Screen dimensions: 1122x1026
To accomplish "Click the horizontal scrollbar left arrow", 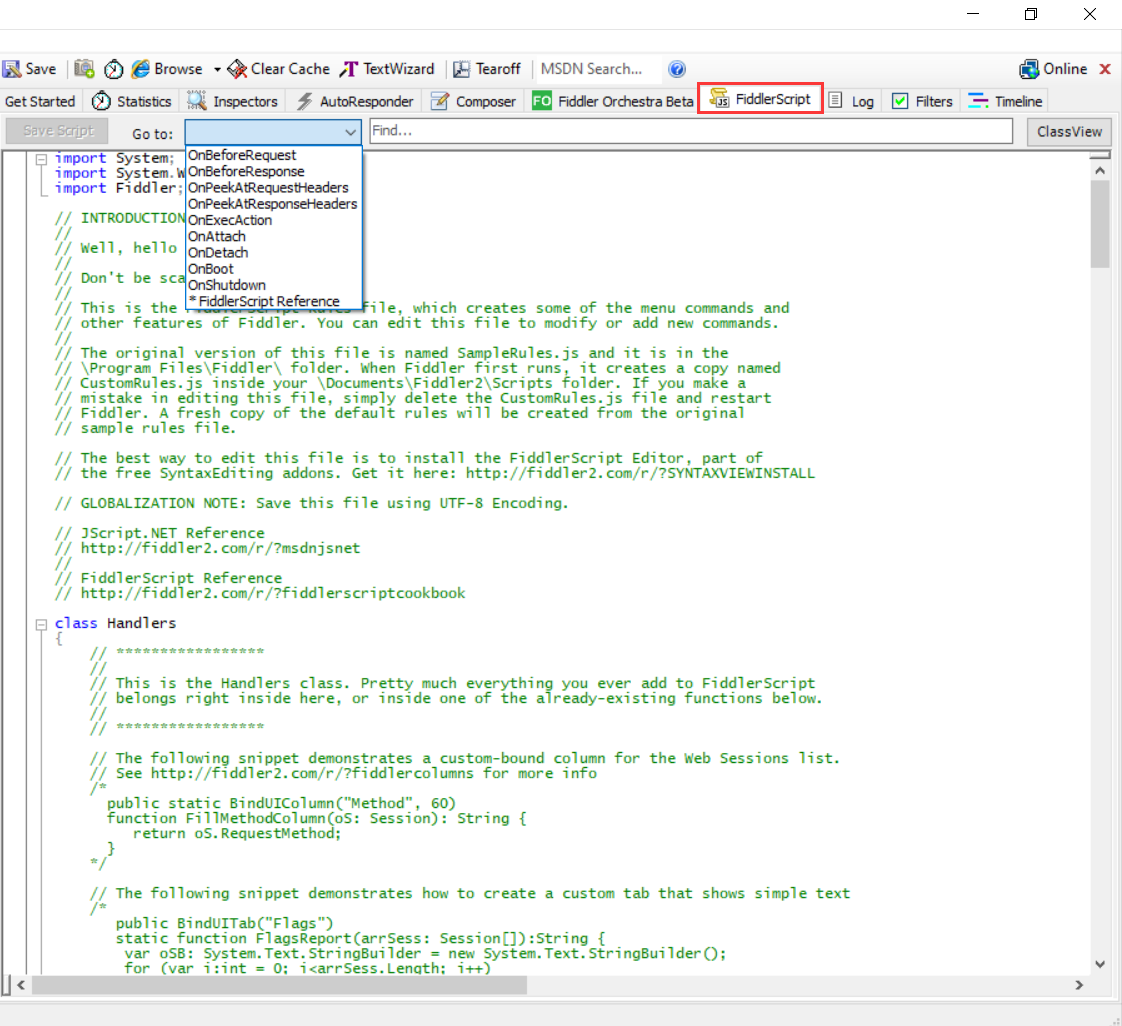I will click(x=21, y=985).
